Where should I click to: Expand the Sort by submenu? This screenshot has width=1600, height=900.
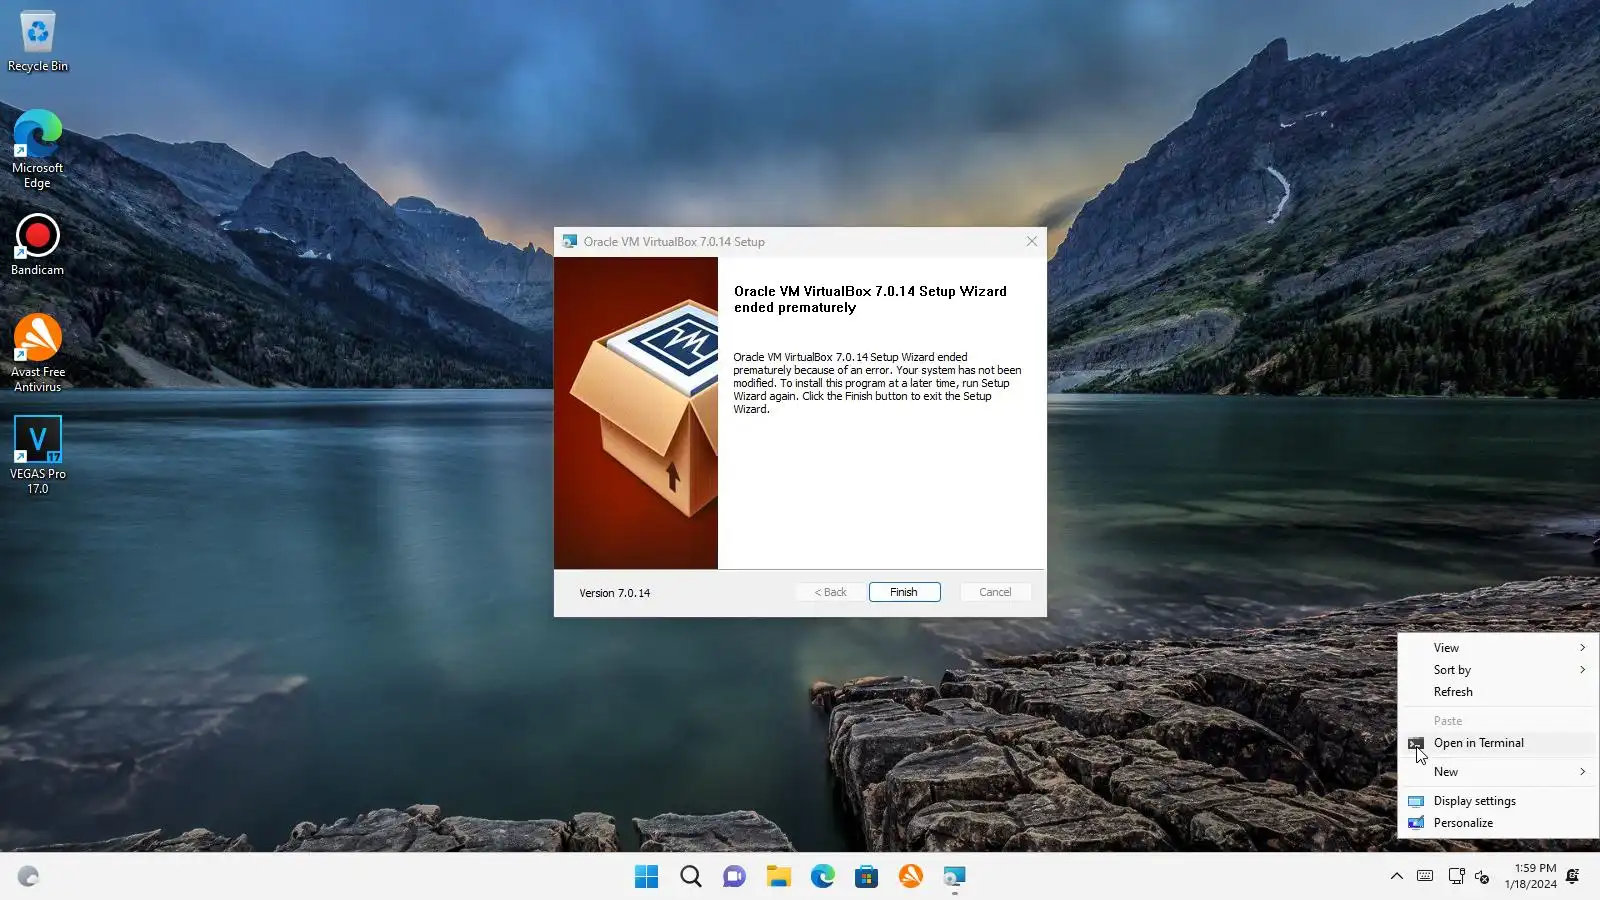tap(1498, 670)
